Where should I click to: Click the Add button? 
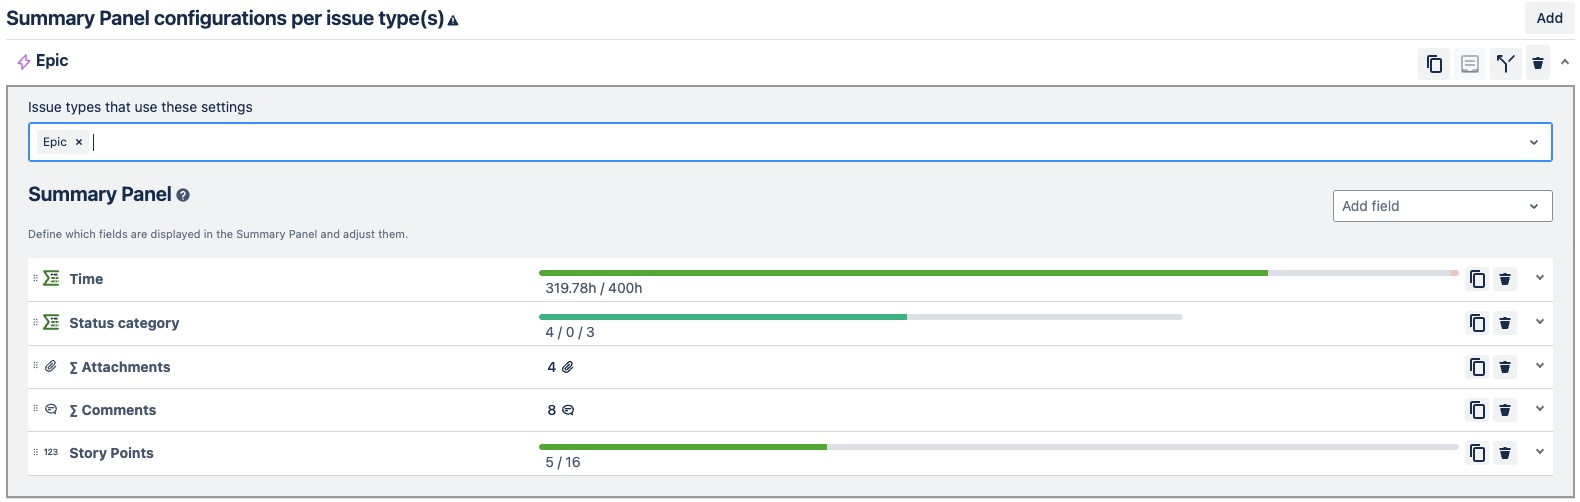pos(1549,18)
